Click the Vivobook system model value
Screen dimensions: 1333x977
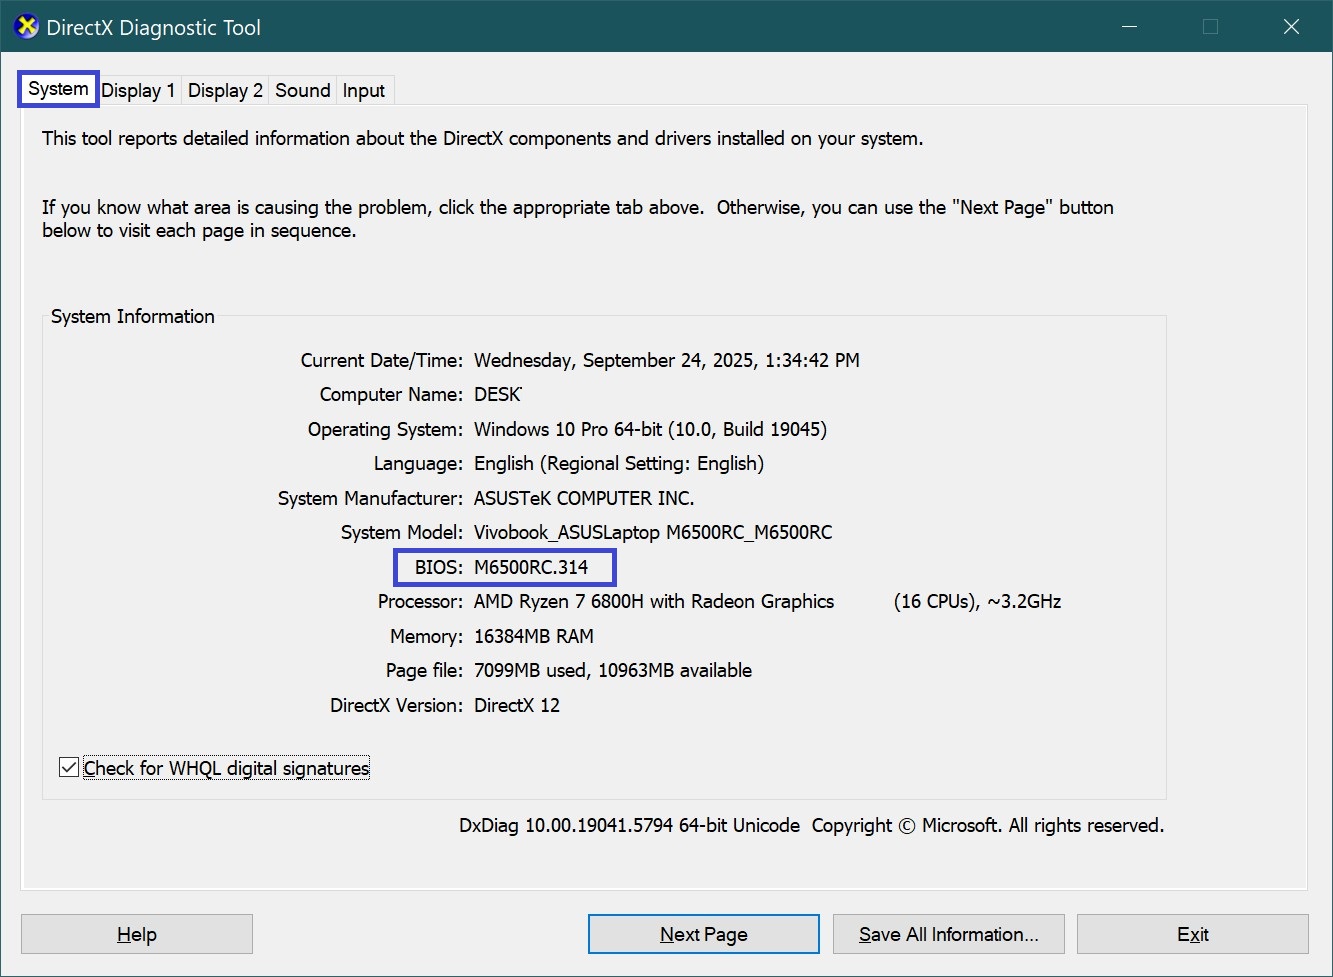pos(652,533)
